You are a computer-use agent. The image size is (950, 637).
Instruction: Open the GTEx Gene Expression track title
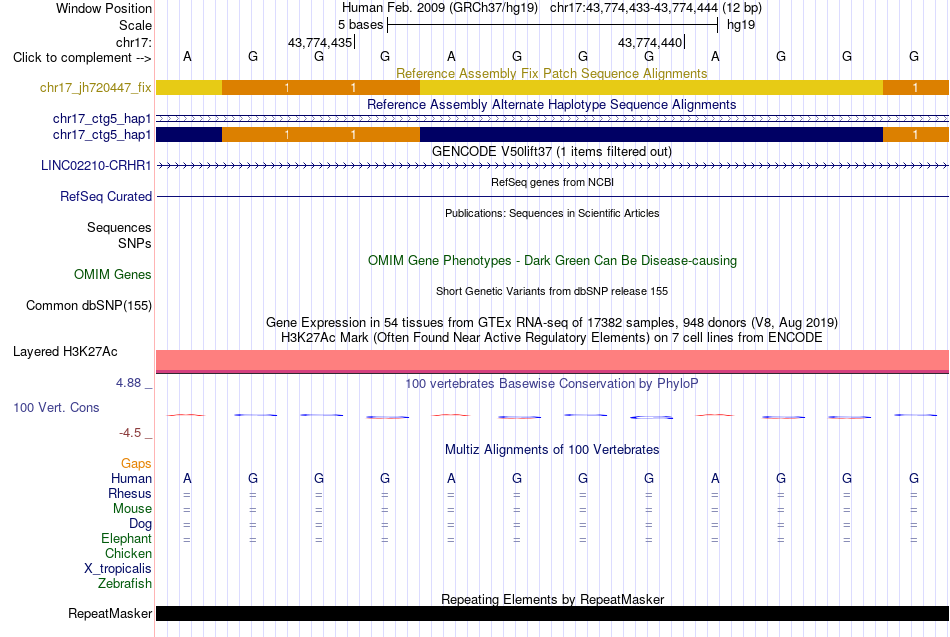(552, 322)
